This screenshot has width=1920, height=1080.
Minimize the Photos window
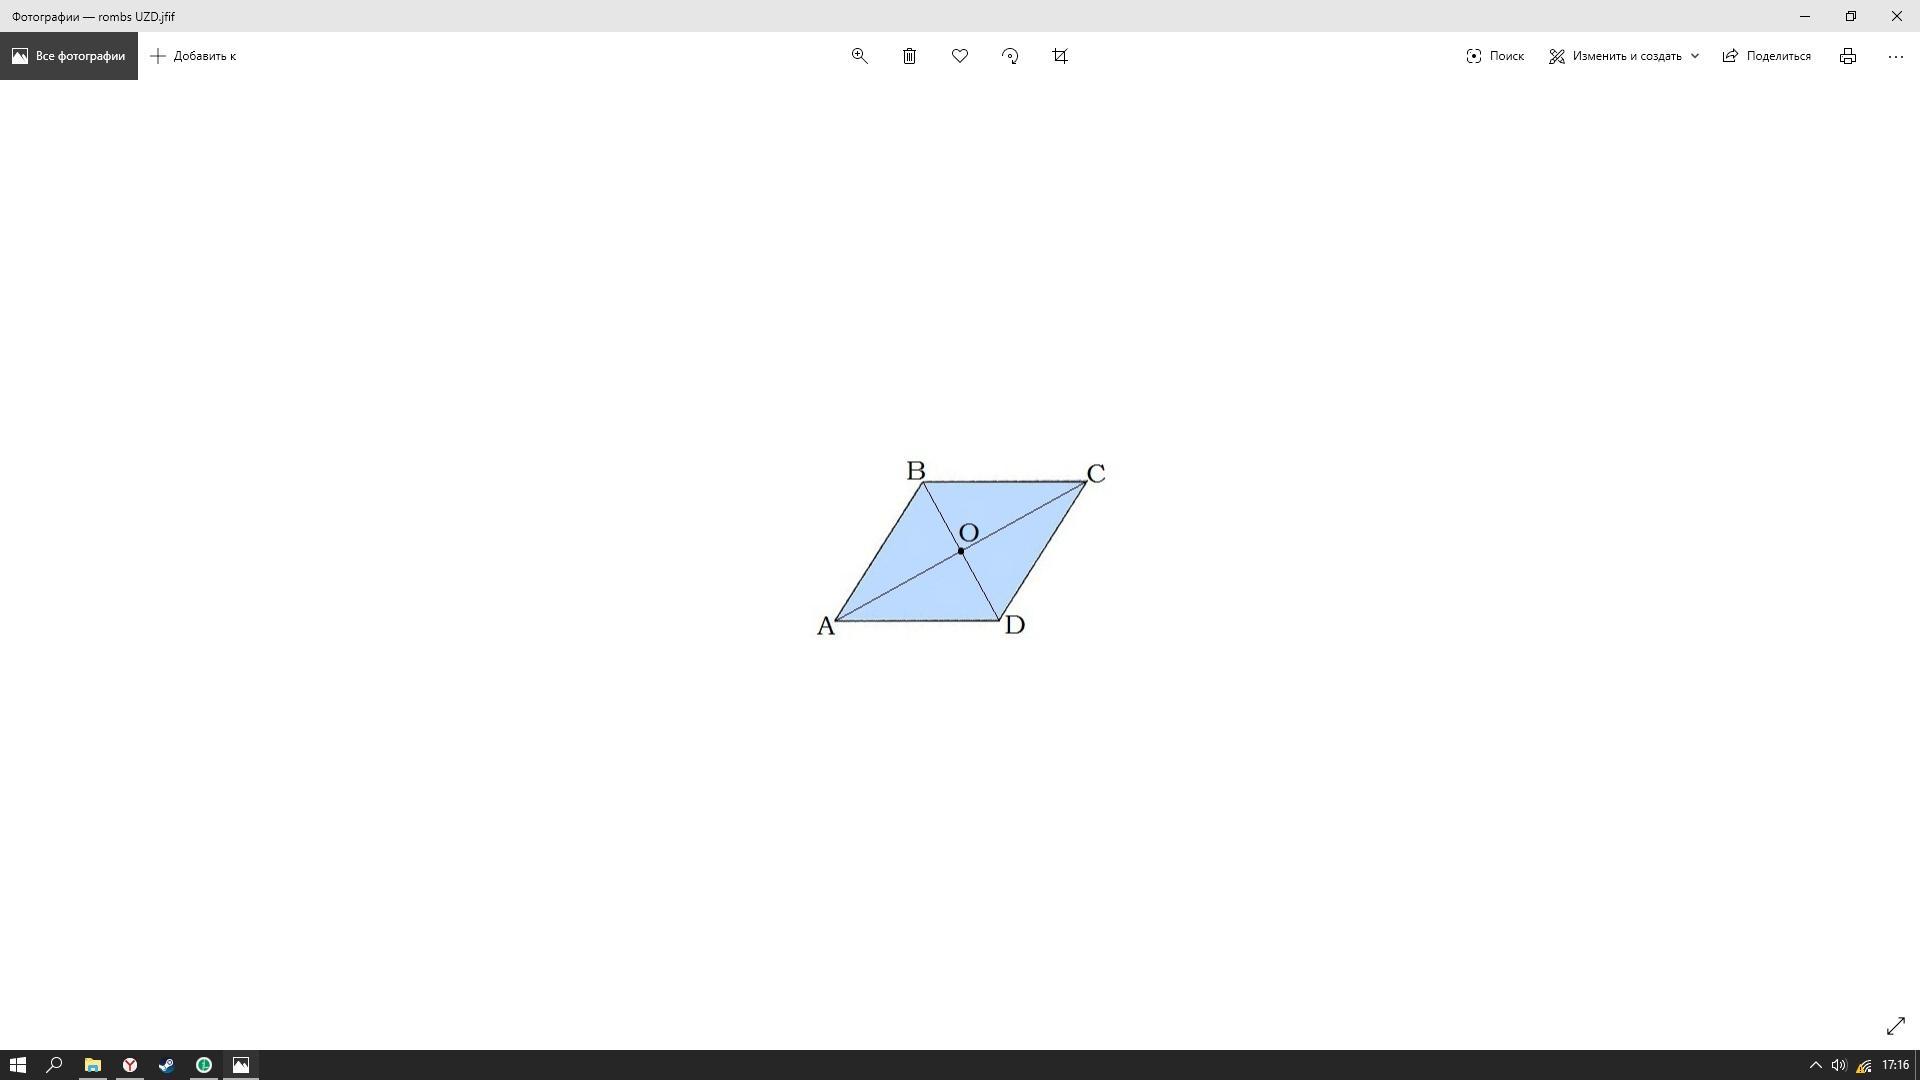[x=1805, y=16]
